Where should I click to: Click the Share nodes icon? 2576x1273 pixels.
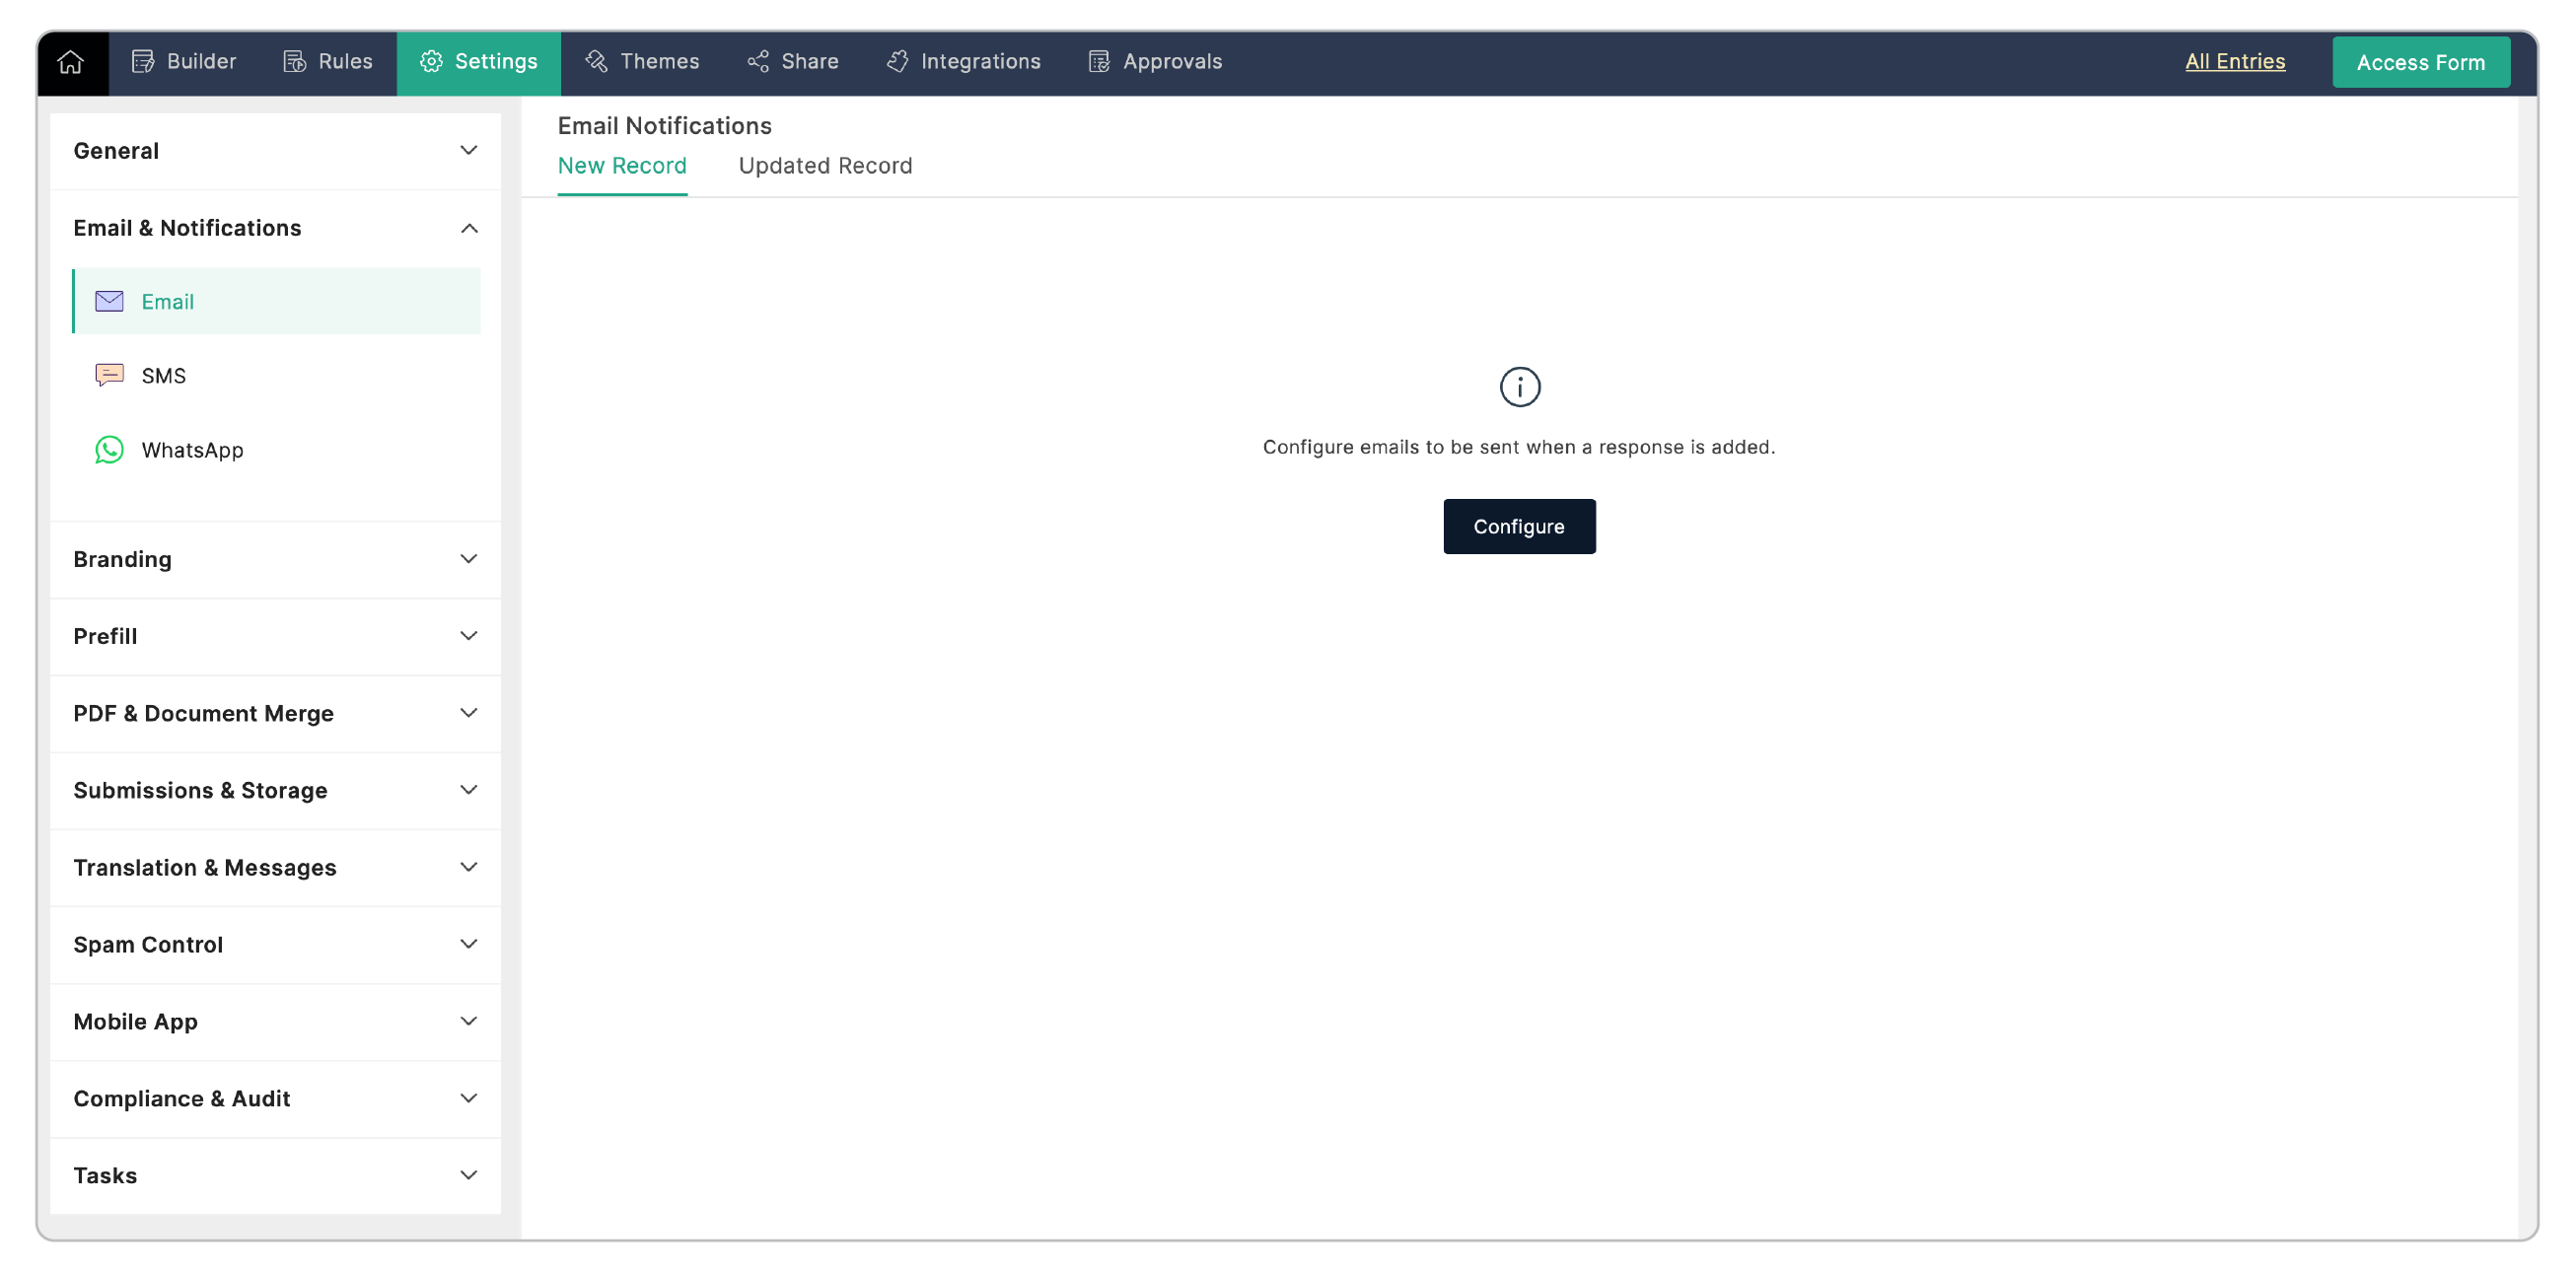point(758,62)
